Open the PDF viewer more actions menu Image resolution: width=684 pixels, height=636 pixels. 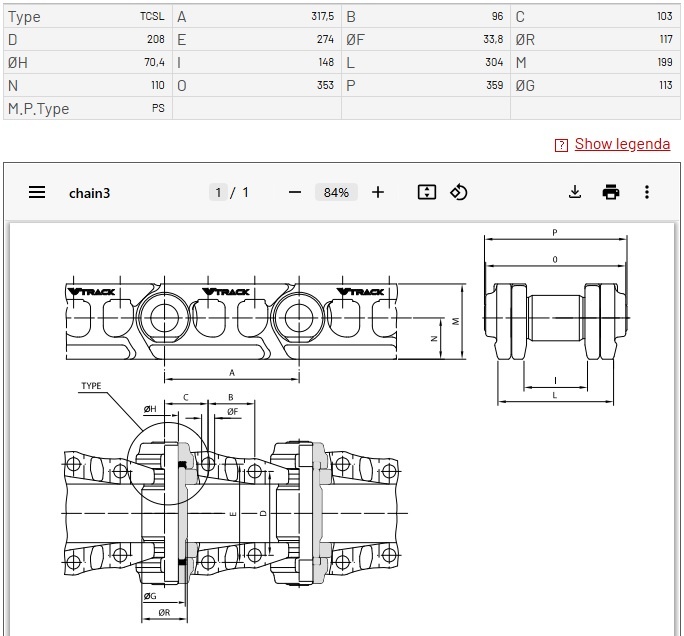pos(647,192)
